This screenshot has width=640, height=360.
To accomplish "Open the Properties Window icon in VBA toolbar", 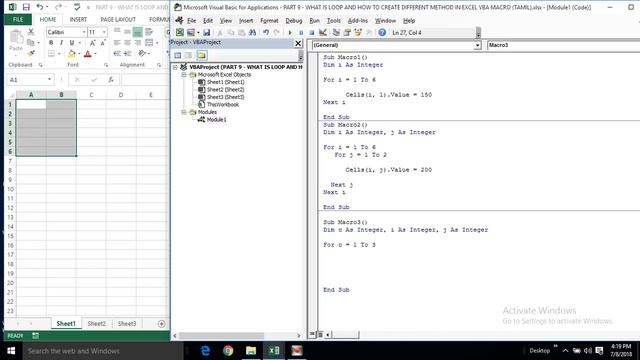I will pos(347,32).
